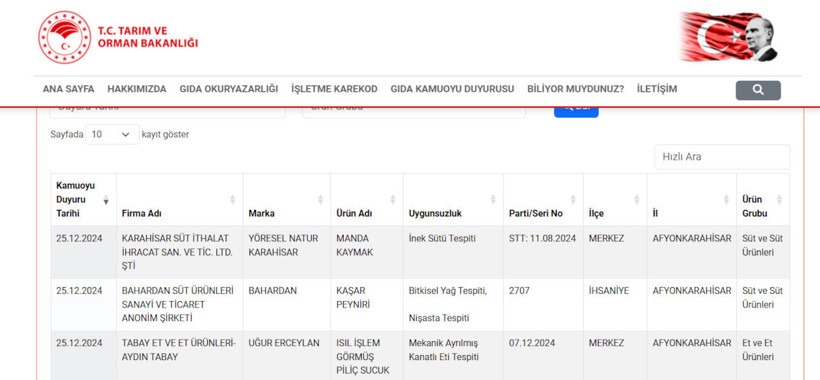Sort table by Marka column
The width and height of the screenshot is (820, 380).
tap(287, 200)
